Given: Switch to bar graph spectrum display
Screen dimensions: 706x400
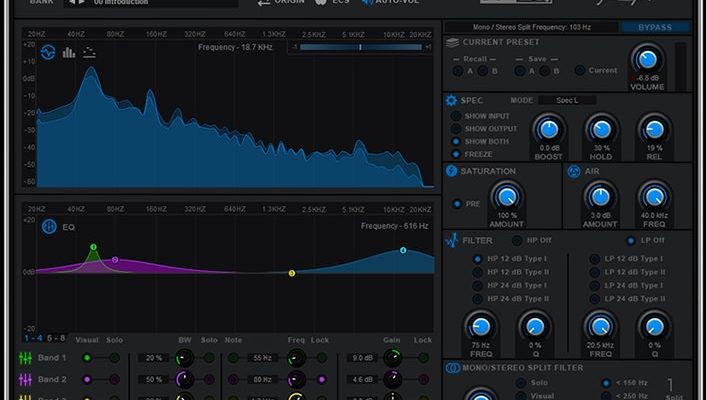Looking at the screenshot, I should (x=69, y=53).
